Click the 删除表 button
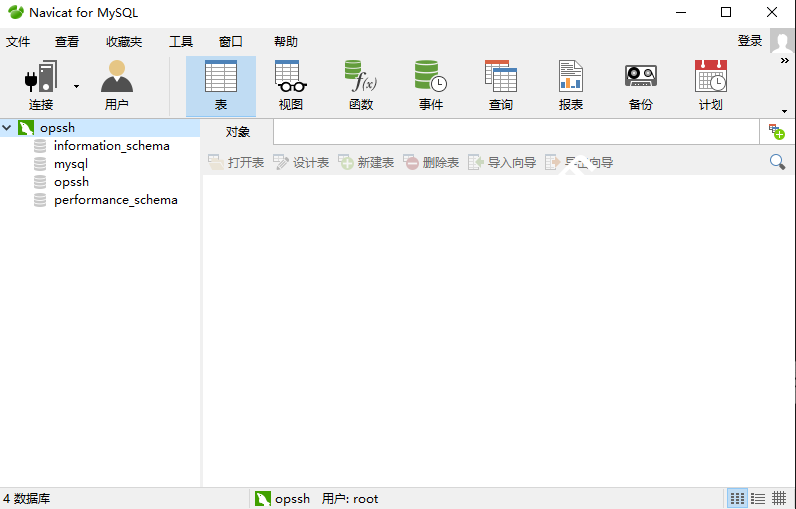The image size is (796, 509). tap(431, 162)
